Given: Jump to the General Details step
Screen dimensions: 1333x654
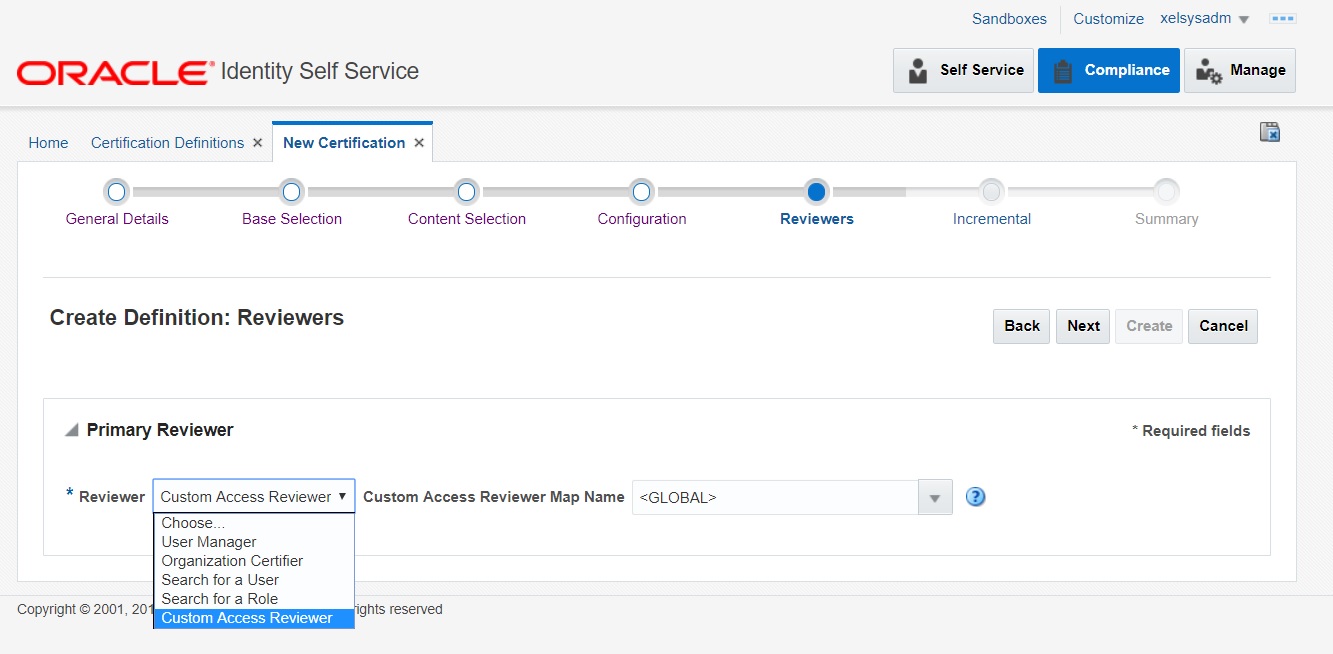Looking at the screenshot, I should coord(117,192).
